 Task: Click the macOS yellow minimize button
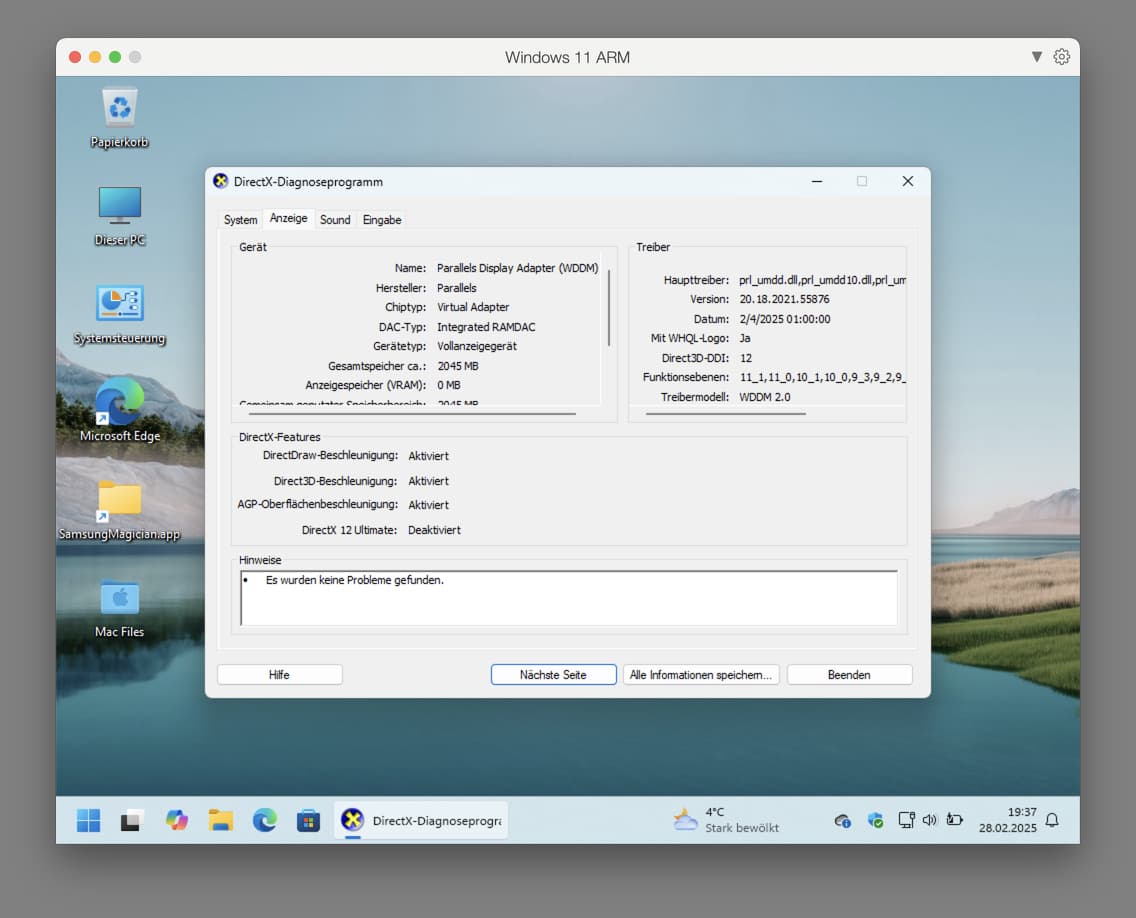95,57
